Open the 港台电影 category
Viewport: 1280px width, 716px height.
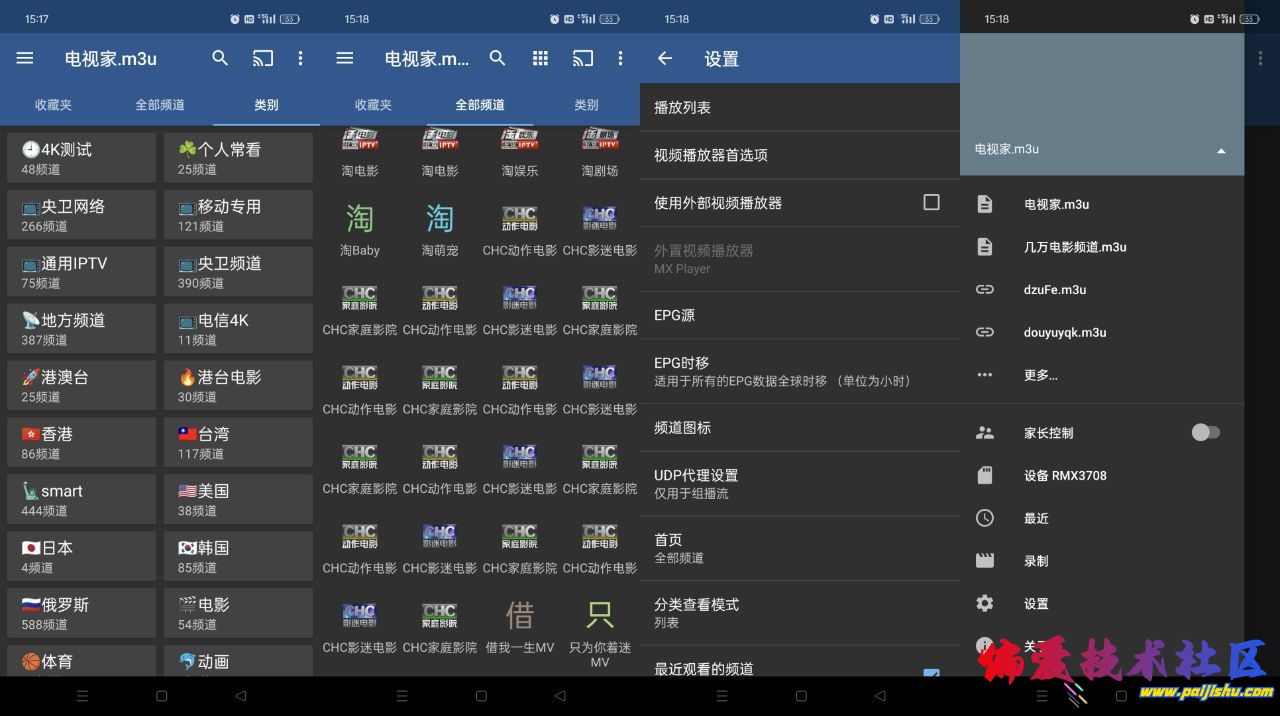[x=238, y=386]
